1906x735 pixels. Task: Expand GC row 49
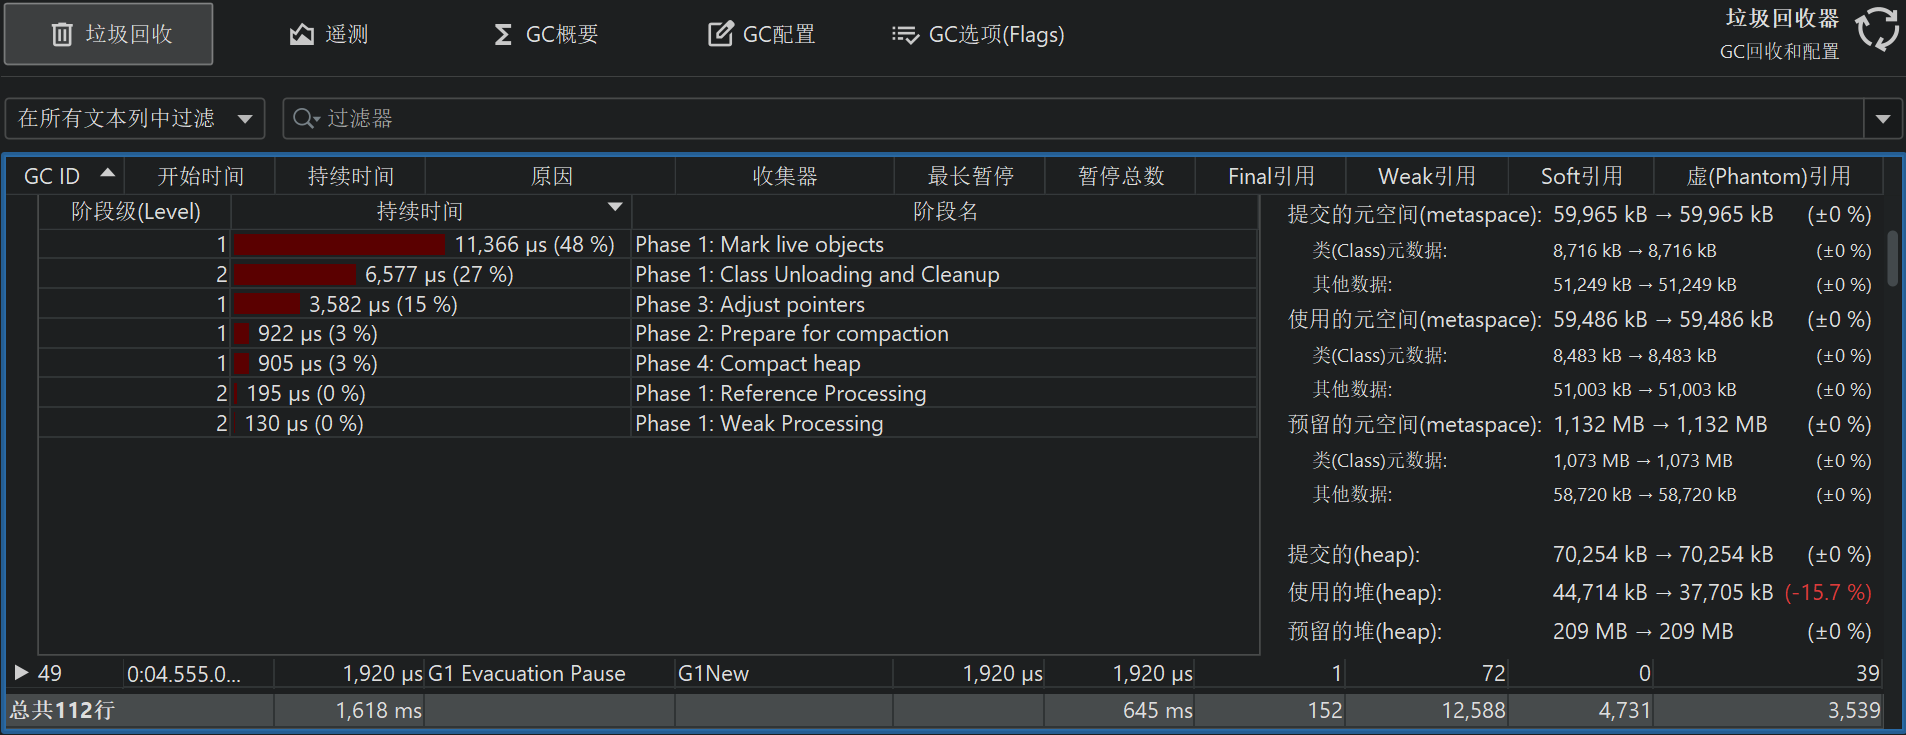[x=21, y=673]
